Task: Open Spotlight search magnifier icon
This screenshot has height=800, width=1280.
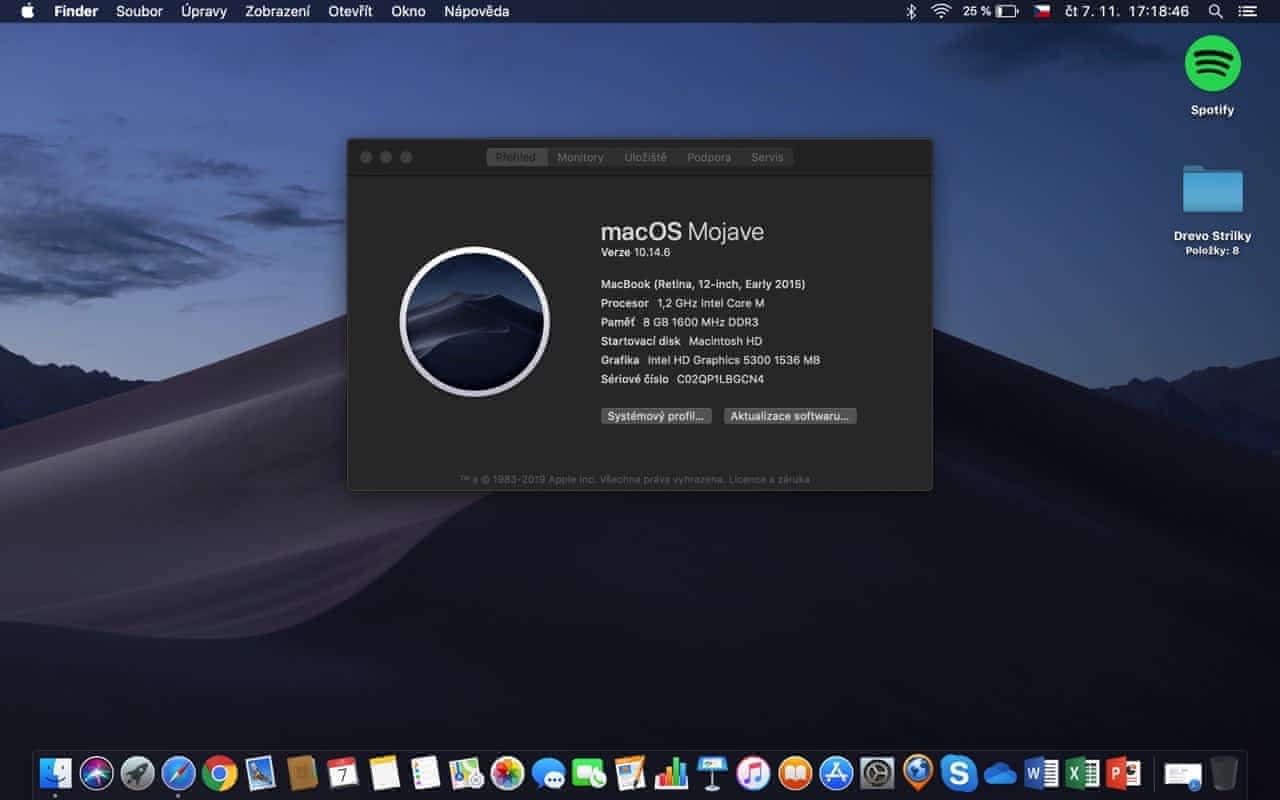Action: (x=1215, y=11)
